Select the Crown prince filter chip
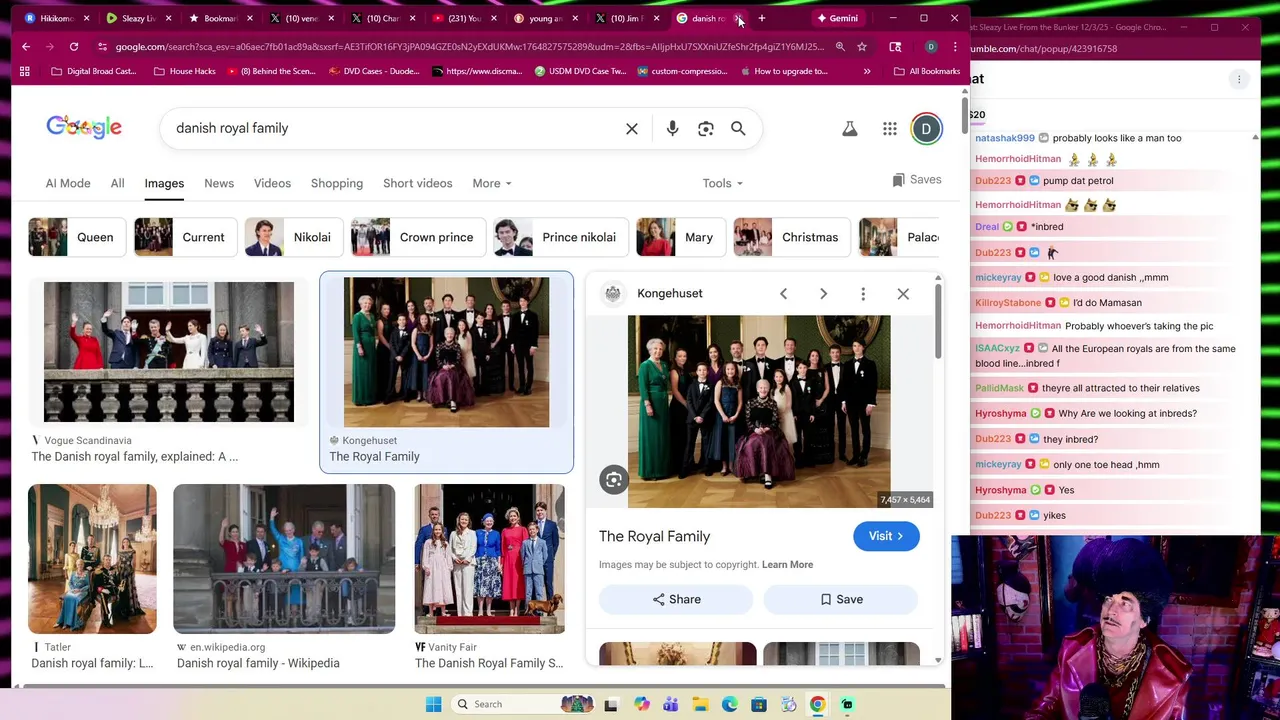 click(417, 237)
